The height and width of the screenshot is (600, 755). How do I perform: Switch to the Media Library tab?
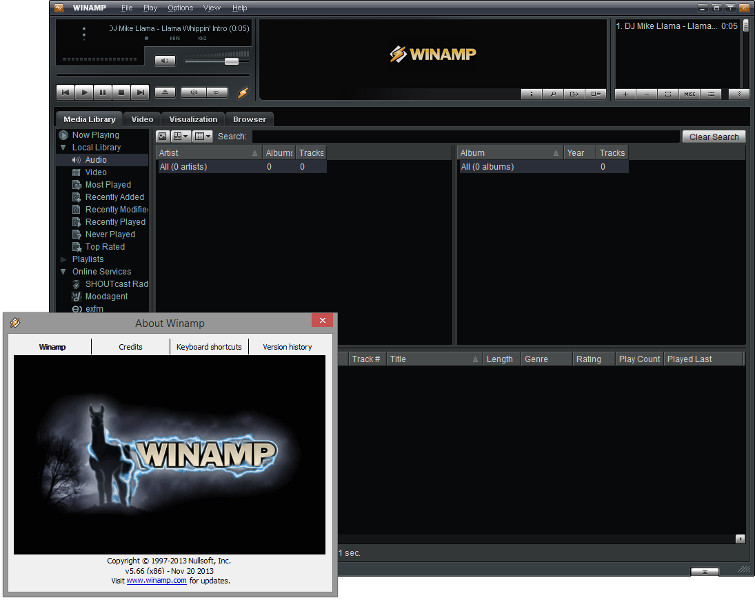point(89,119)
